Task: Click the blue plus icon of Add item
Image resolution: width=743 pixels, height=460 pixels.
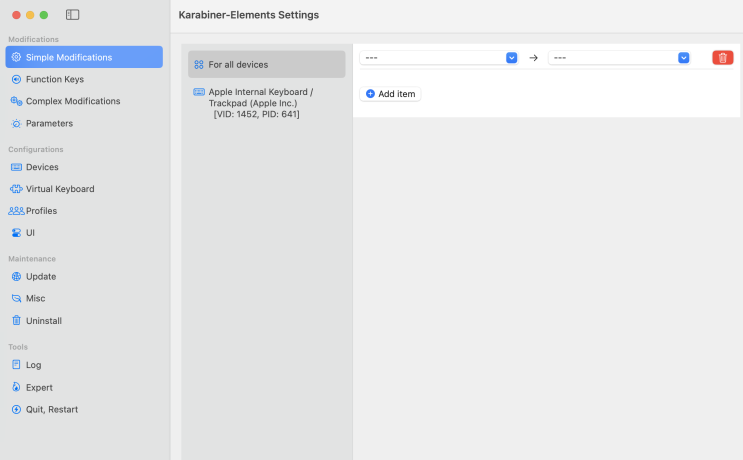Action: (x=371, y=94)
